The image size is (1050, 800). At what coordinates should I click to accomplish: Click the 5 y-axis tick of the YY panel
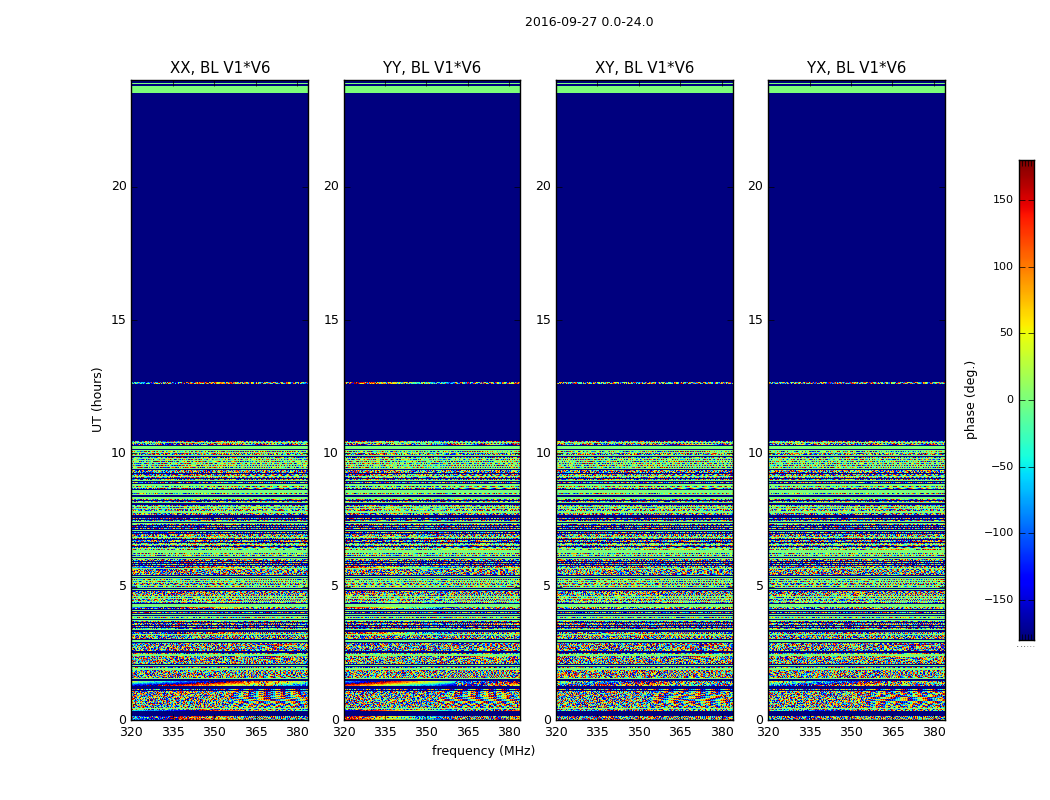click(334, 586)
